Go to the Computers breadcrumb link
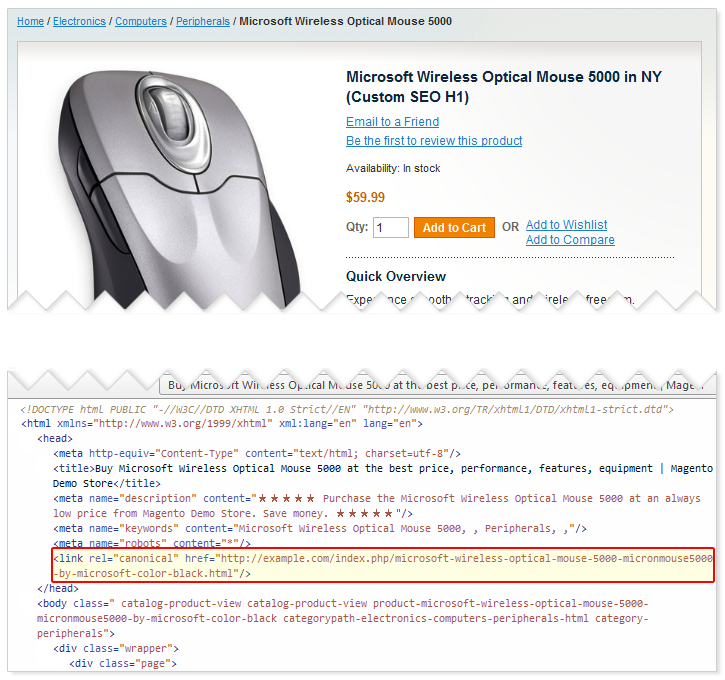Viewport: 725px width, 680px height. (x=141, y=21)
